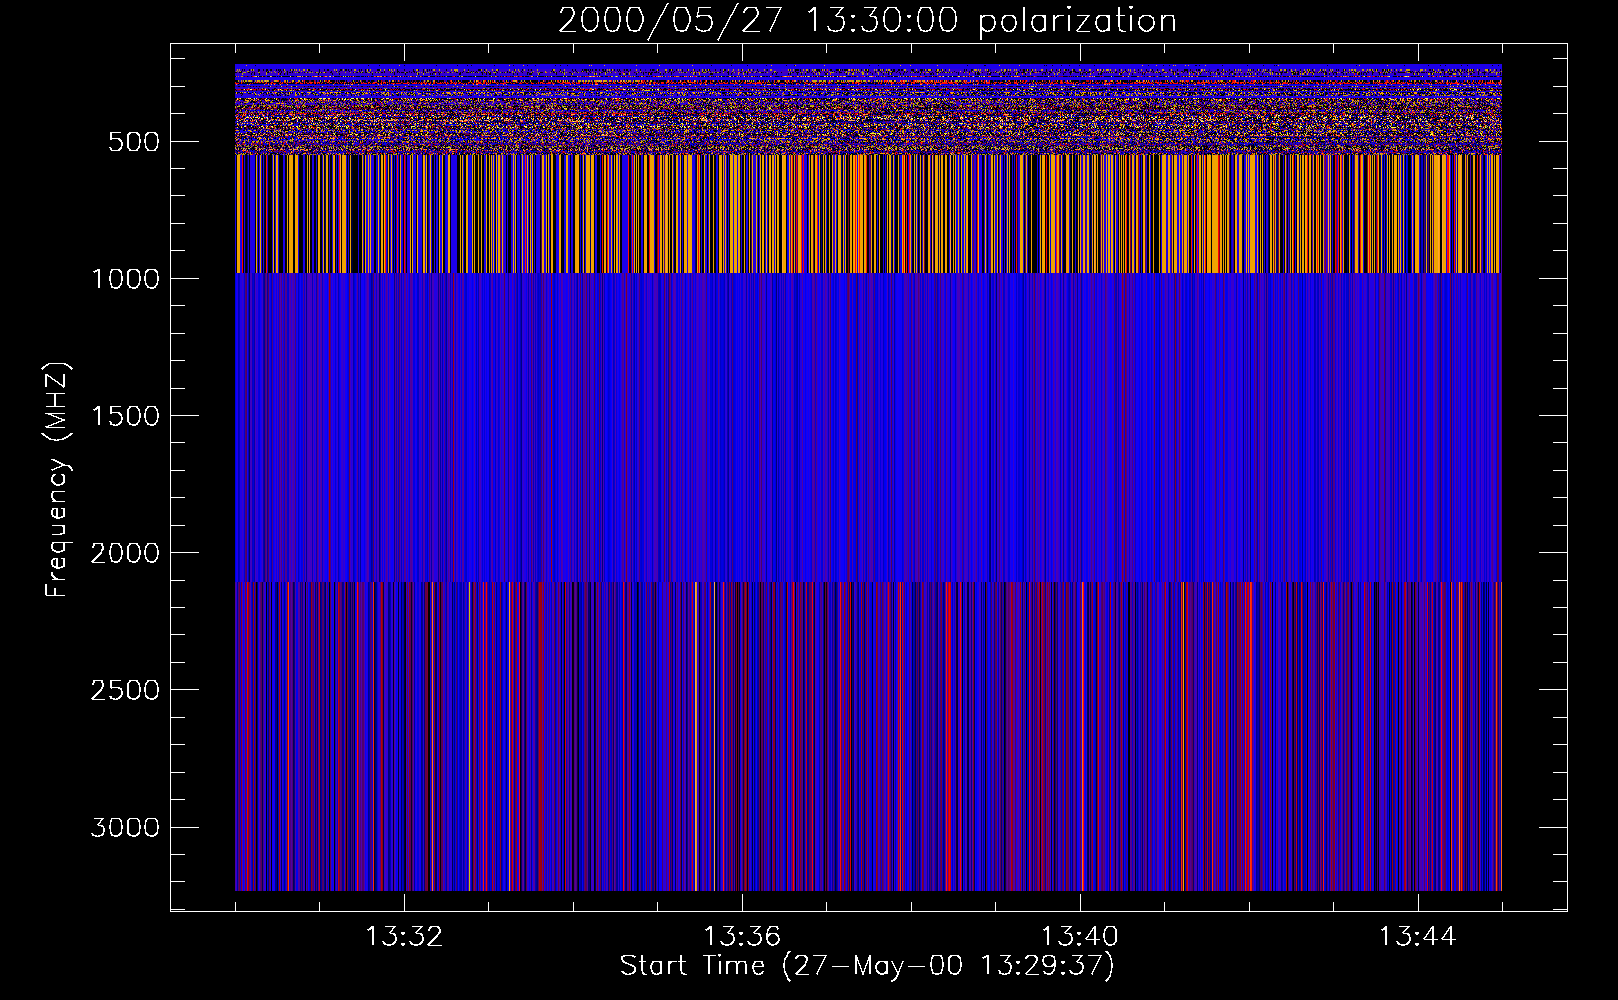The height and width of the screenshot is (1000, 1618).
Task: Select the 2500 frequency tick label
Action: (x=125, y=690)
